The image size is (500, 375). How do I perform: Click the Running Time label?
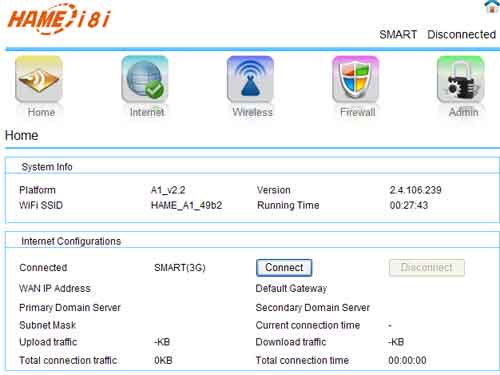288,205
